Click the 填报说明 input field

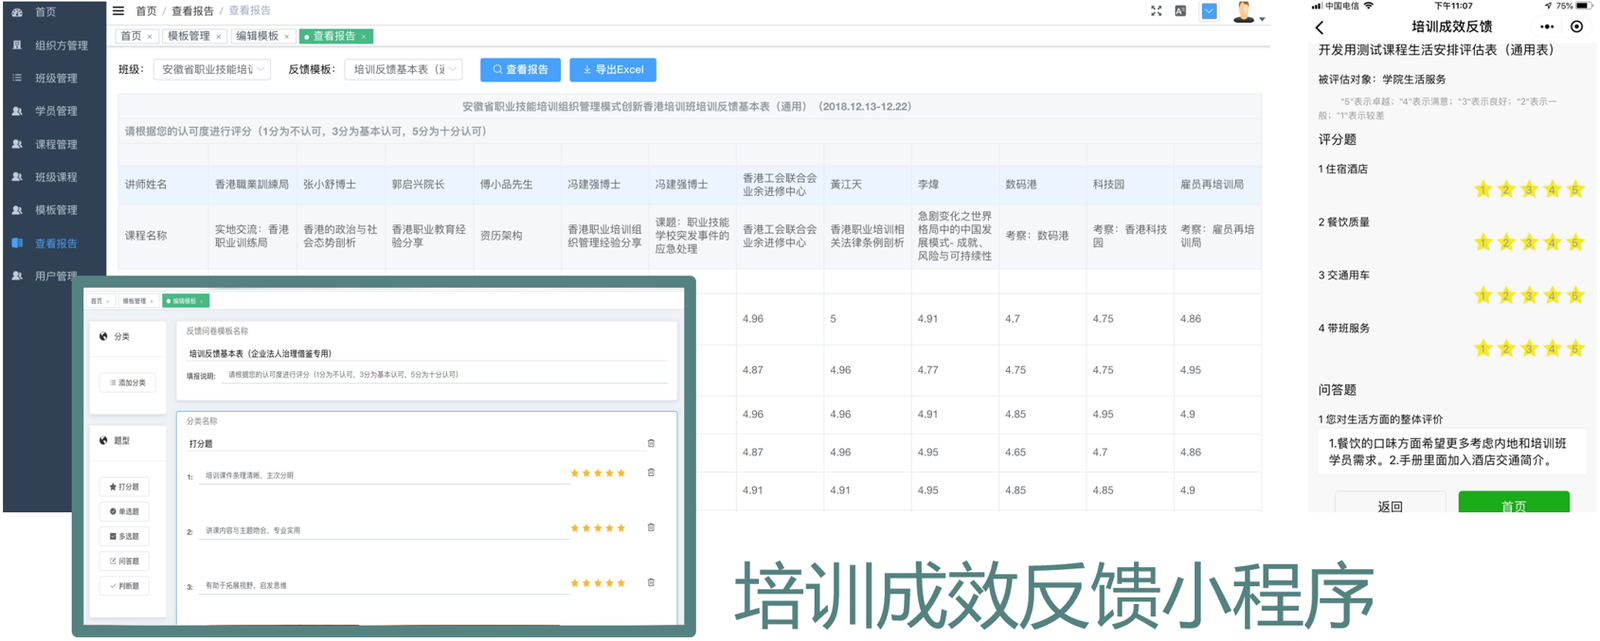pos(446,375)
